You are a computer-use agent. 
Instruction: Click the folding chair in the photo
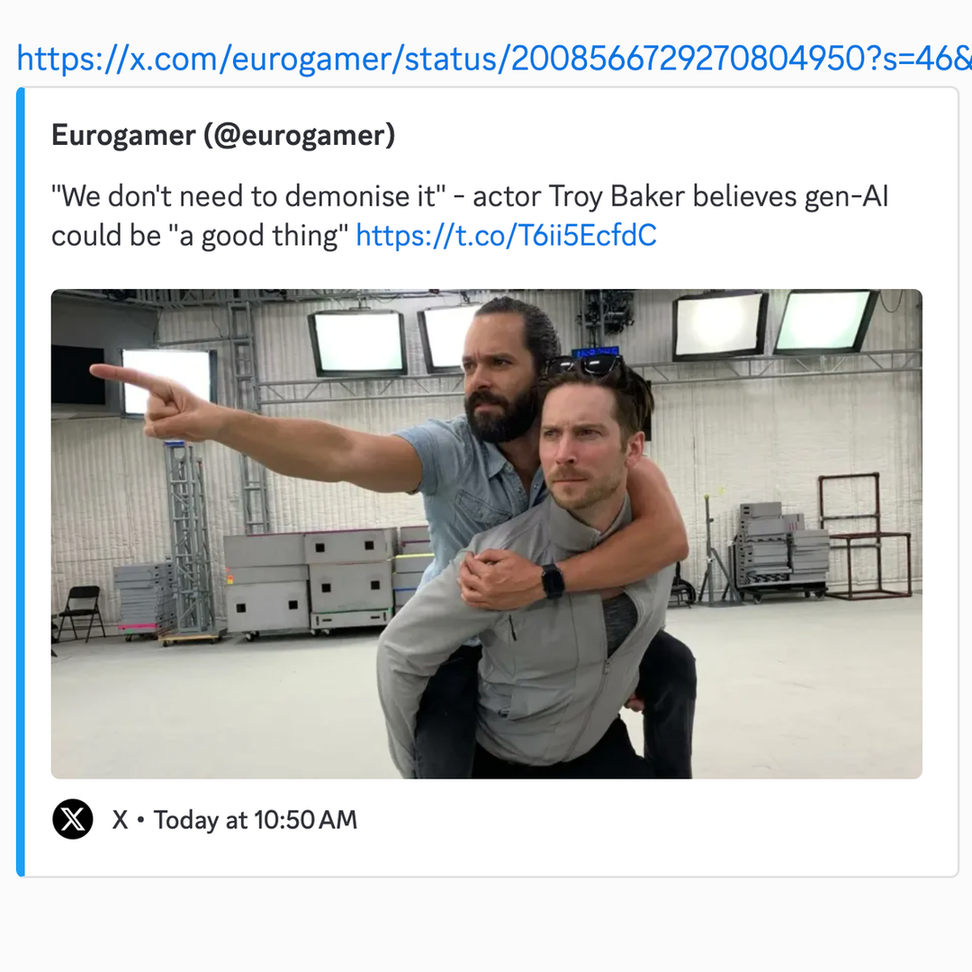point(81,612)
